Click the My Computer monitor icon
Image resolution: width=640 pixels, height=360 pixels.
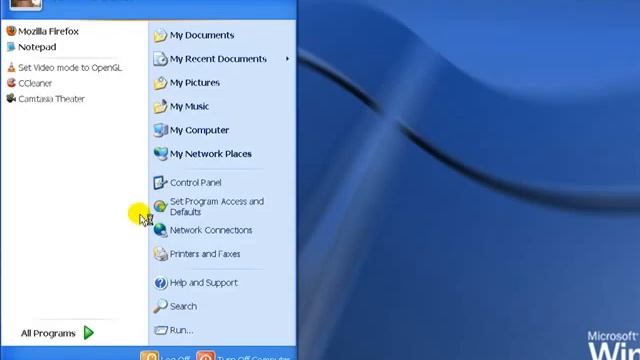click(x=160, y=130)
